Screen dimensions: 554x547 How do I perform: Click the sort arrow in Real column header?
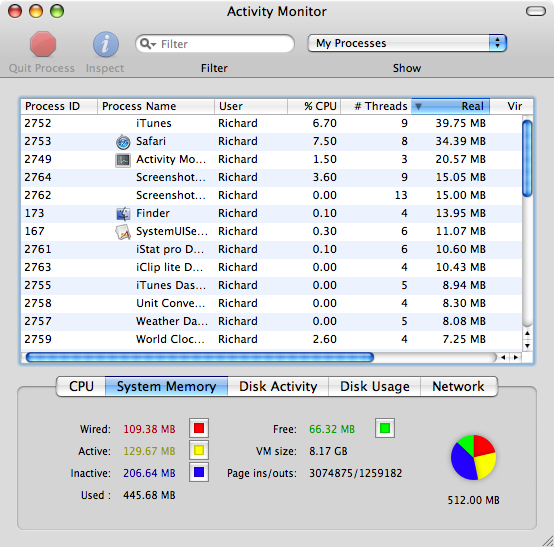click(x=418, y=106)
